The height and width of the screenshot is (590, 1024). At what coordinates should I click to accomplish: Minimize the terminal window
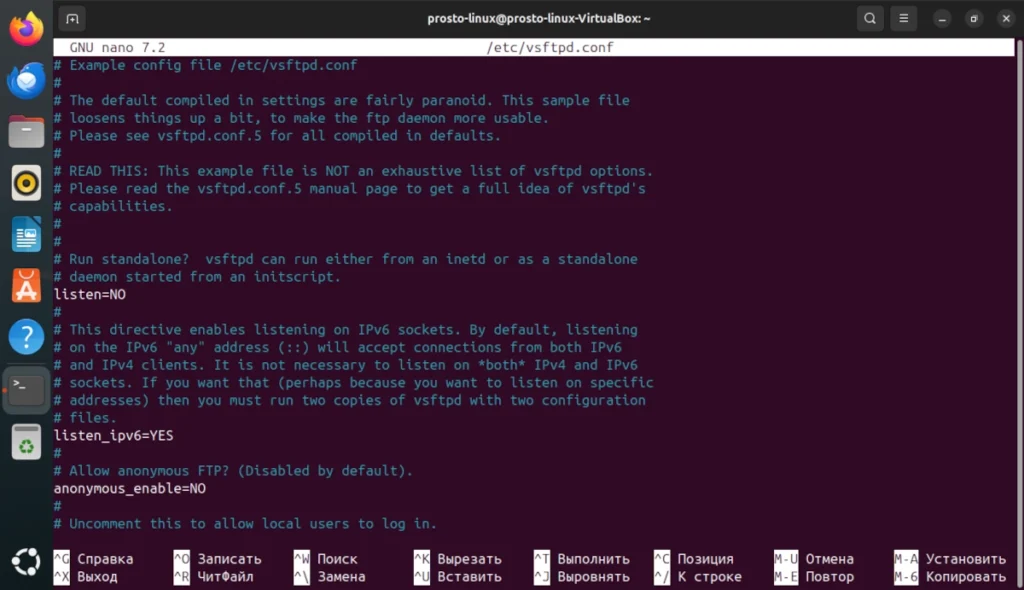pos(942,19)
